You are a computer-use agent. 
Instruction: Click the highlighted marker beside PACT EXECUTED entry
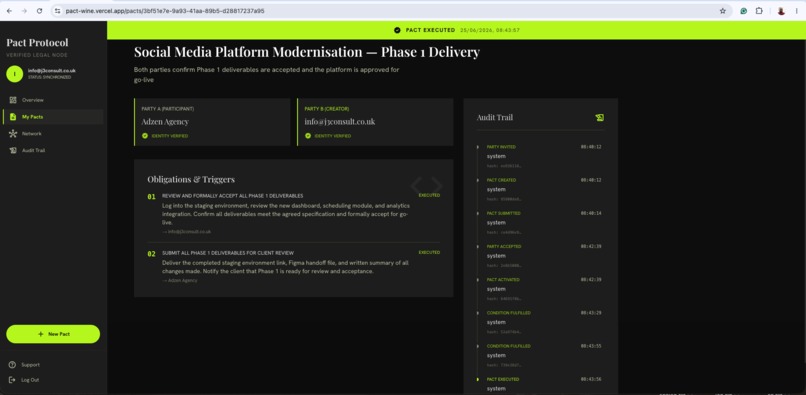(478, 380)
